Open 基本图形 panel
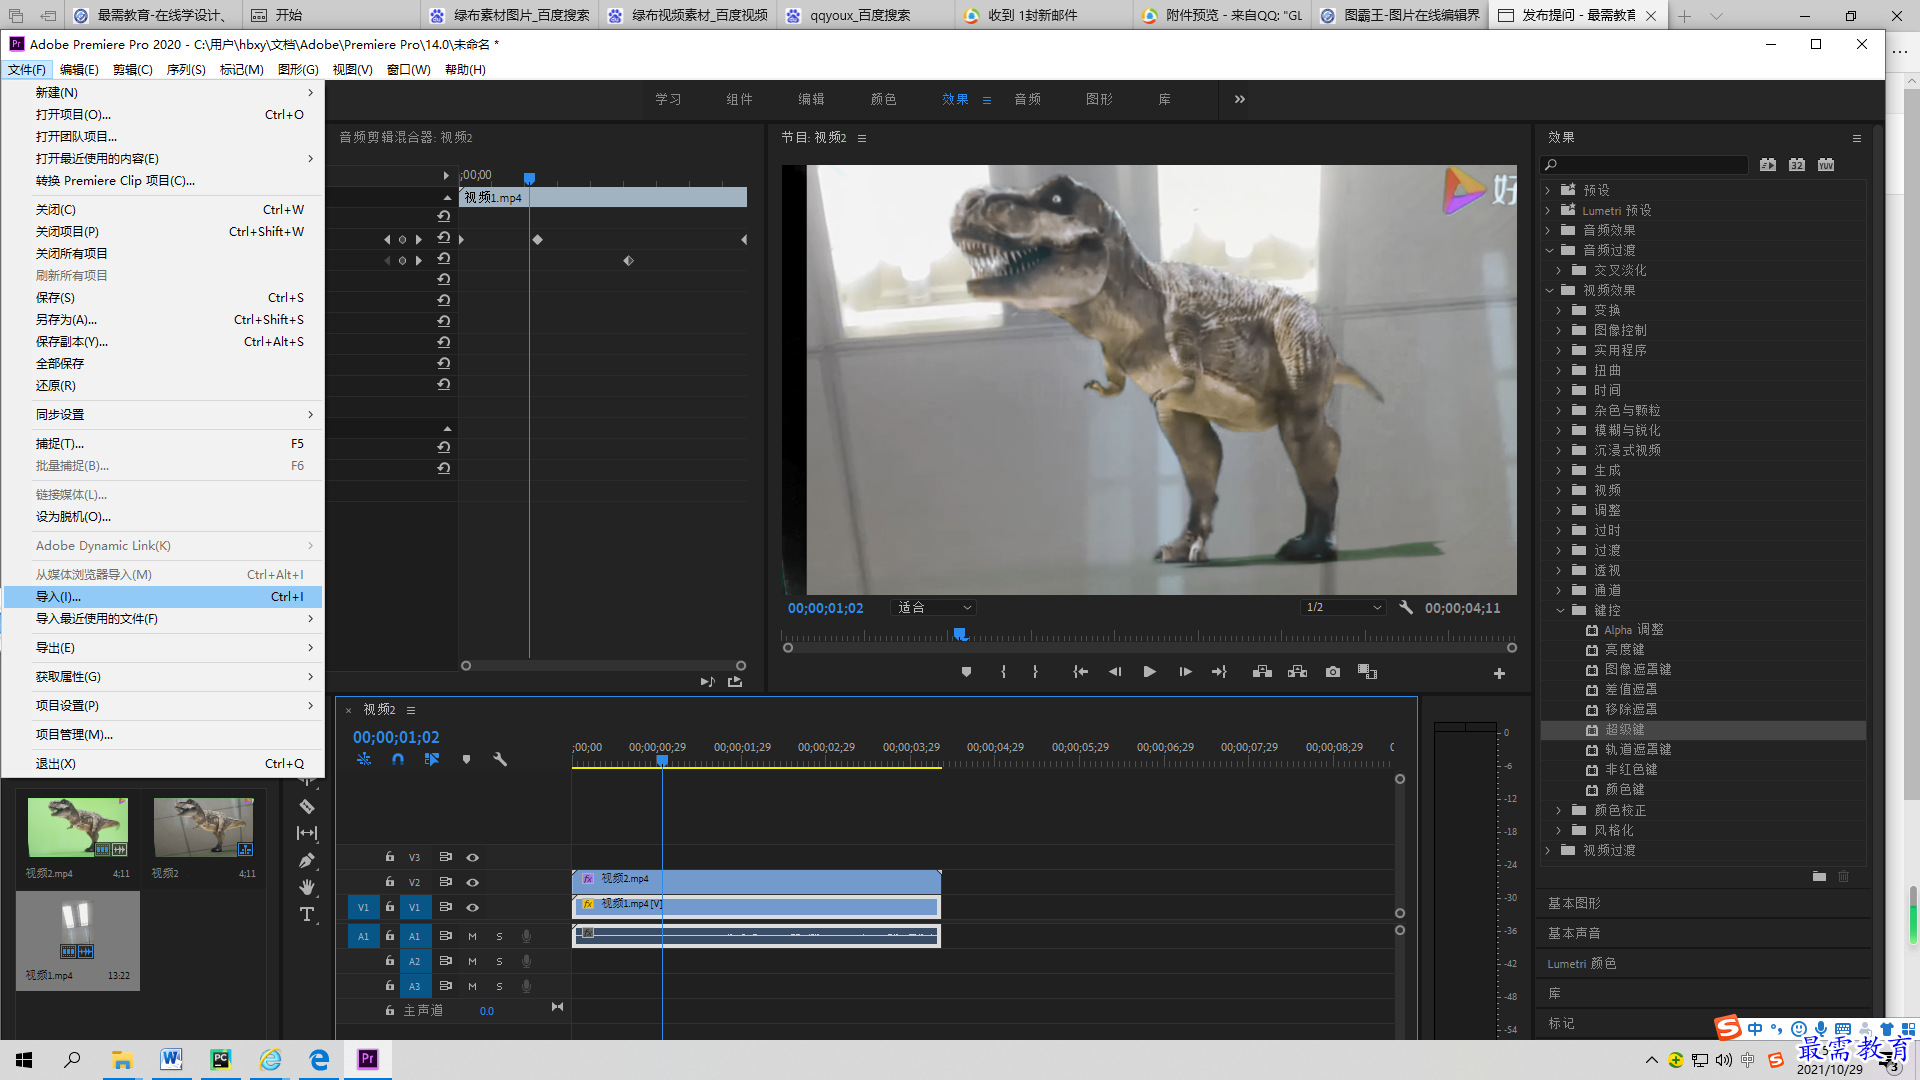 pyautogui.click(x=1574, y=903)
